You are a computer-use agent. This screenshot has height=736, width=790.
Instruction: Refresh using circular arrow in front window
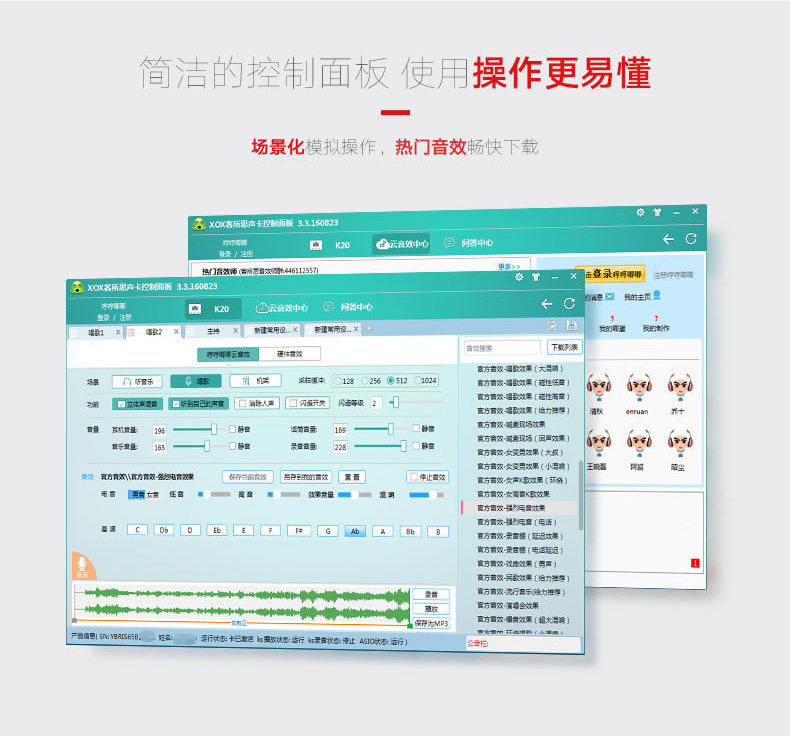[569, 303]
